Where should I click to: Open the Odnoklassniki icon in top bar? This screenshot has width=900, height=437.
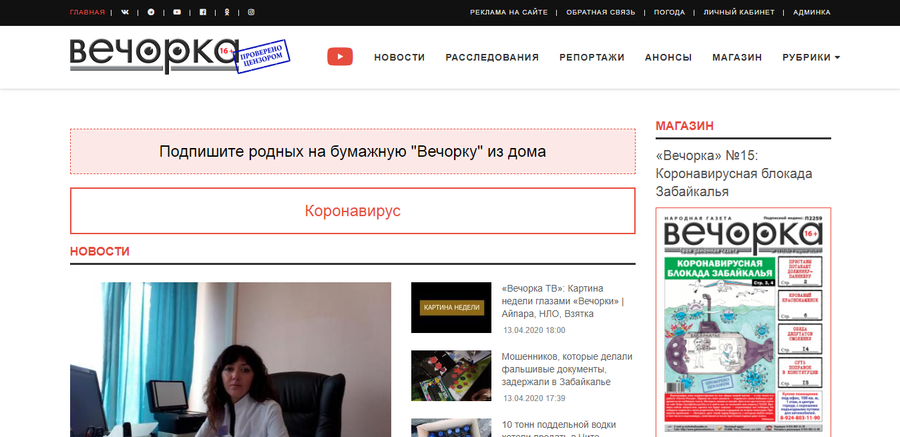[227, 12]
